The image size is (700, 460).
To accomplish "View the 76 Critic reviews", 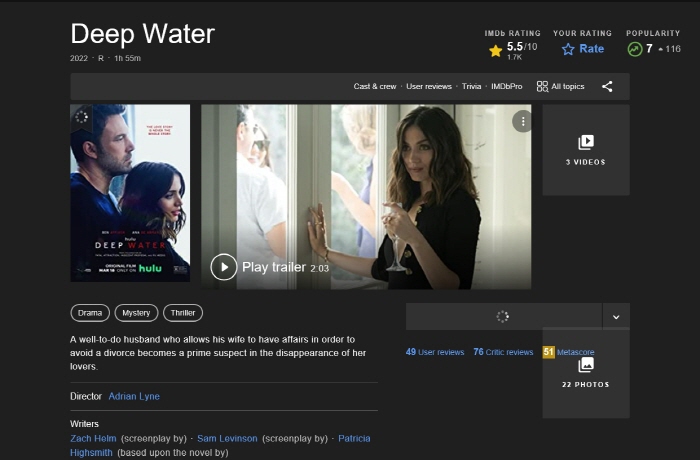I will pyautogui.click(x=503, y=352).
